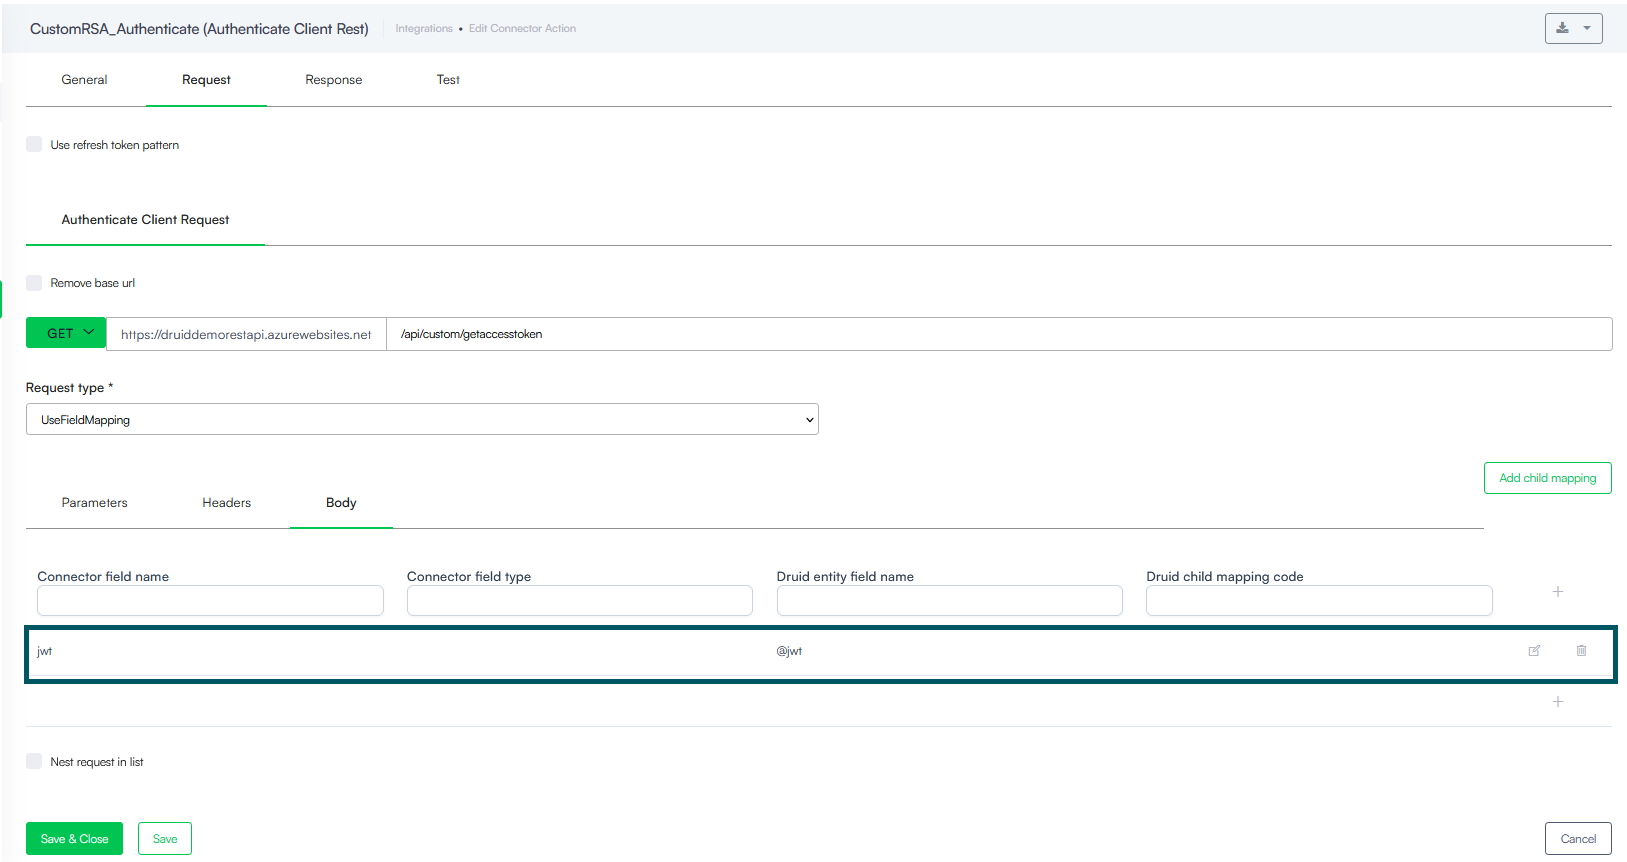Focus the Connector field name filter box
Viewport: 1627px width, 862px height.
click(210, 601)
